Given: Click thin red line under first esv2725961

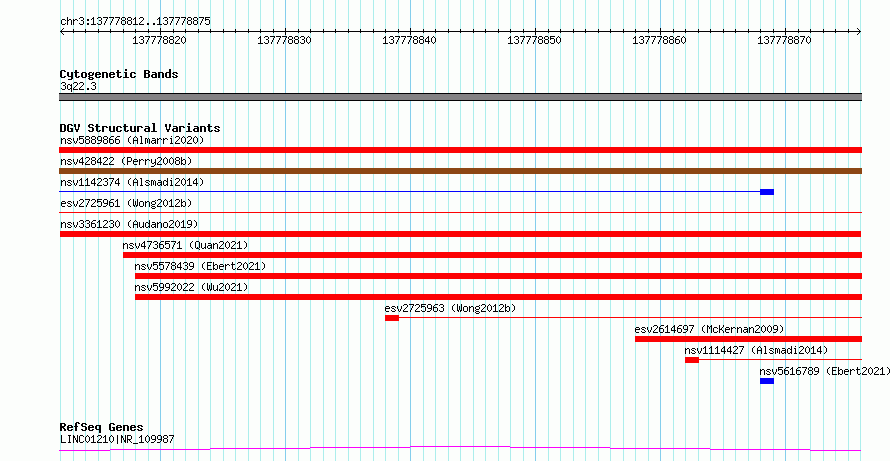Looking at the screenshot, I should pos(460,212).
